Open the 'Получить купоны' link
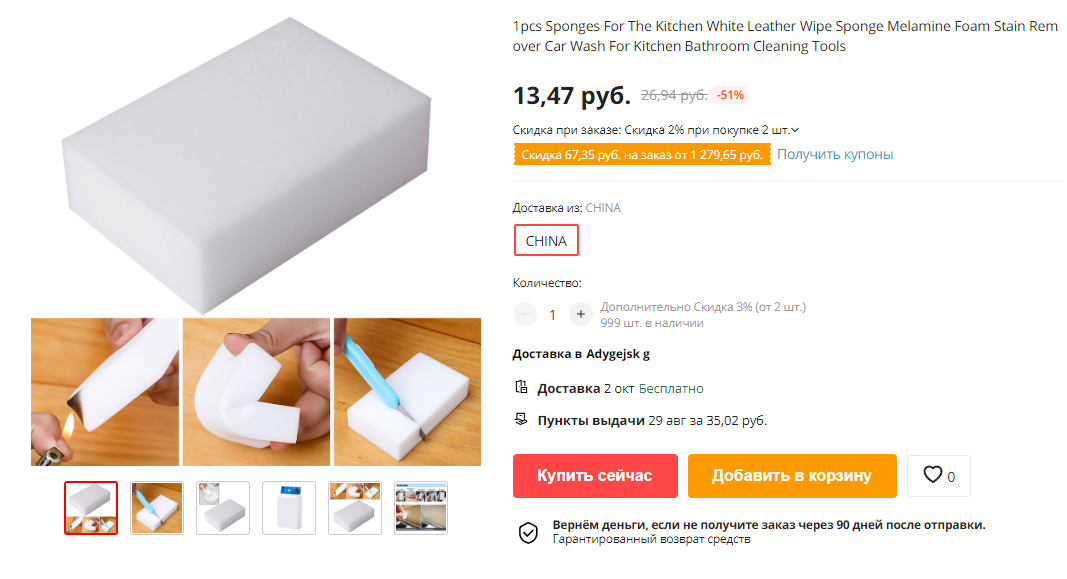1067x579 pixels. [835, 154]
